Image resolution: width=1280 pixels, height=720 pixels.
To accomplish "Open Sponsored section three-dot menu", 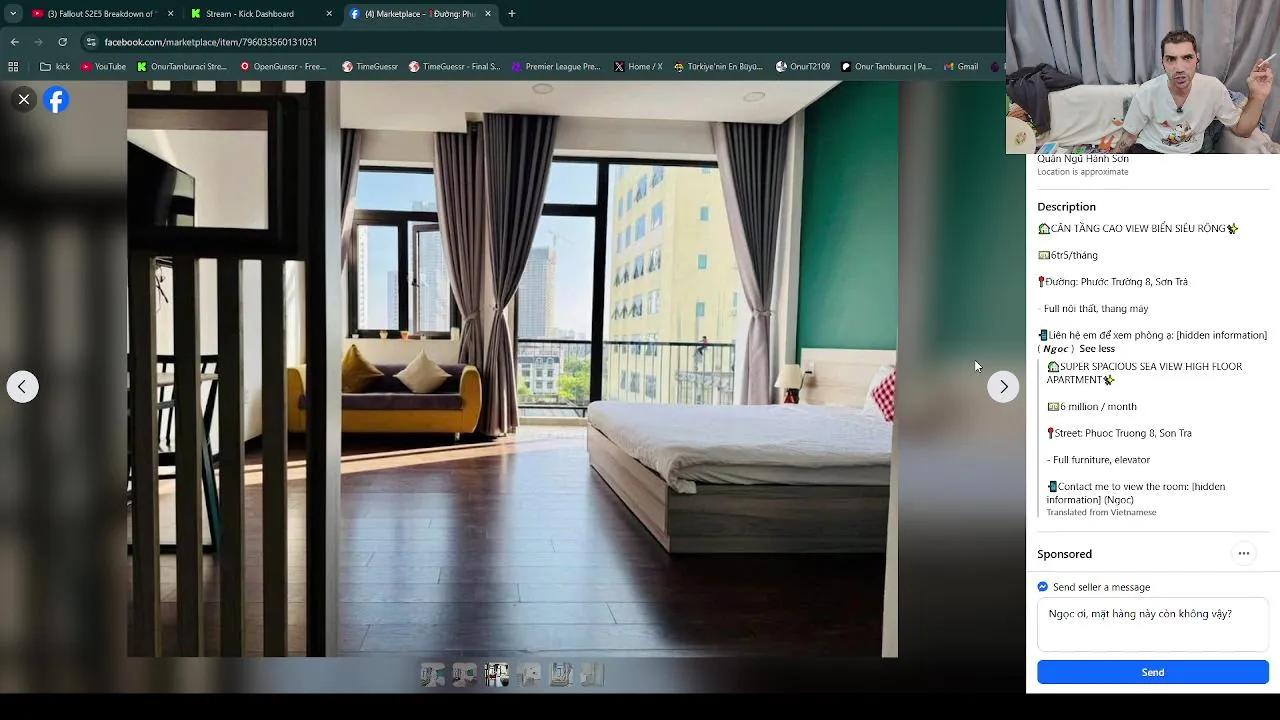I will [x=1244, y=553].
